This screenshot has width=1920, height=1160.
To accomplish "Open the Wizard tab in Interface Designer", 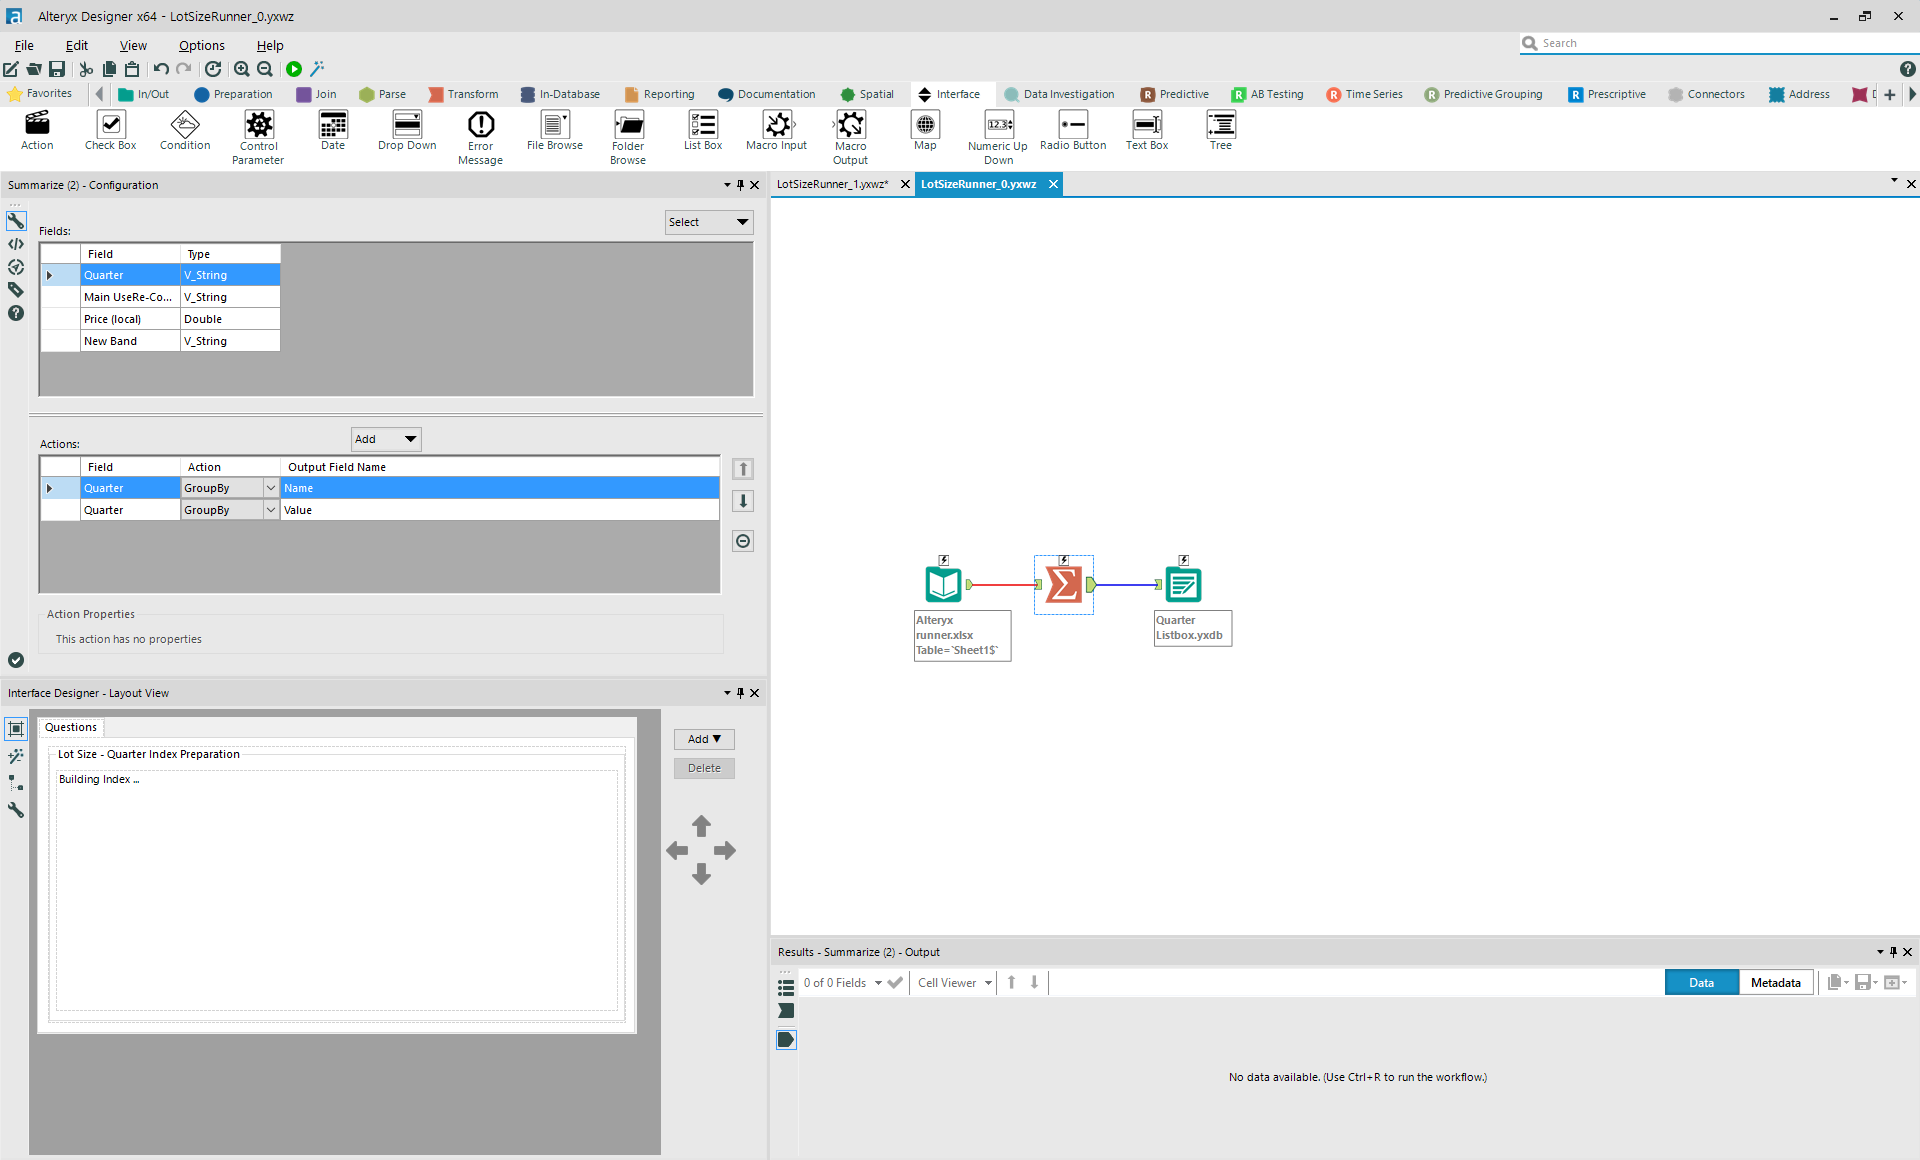I will (x=16, y=756).
